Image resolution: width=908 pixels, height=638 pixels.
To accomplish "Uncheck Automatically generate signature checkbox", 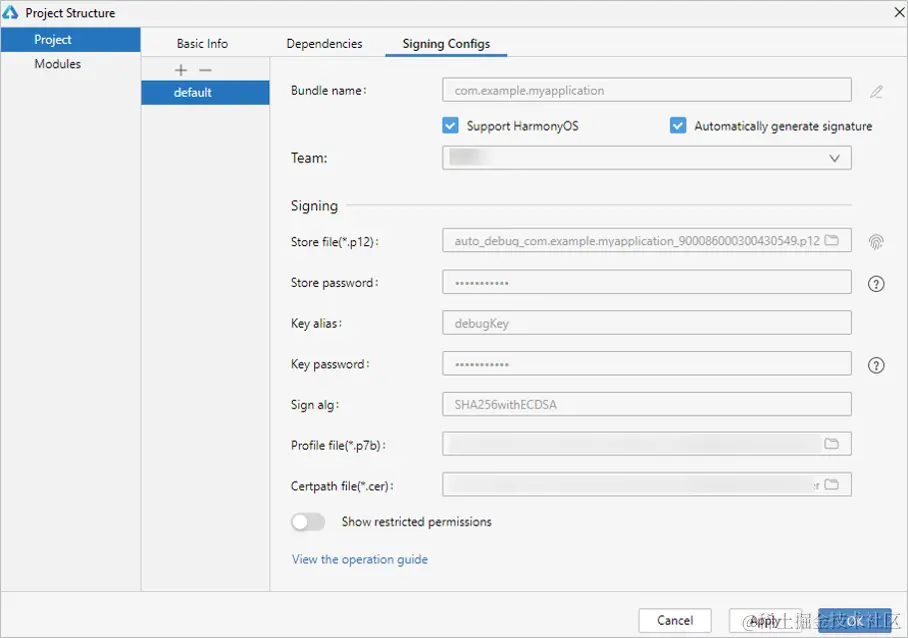I will tap(678, 126).
